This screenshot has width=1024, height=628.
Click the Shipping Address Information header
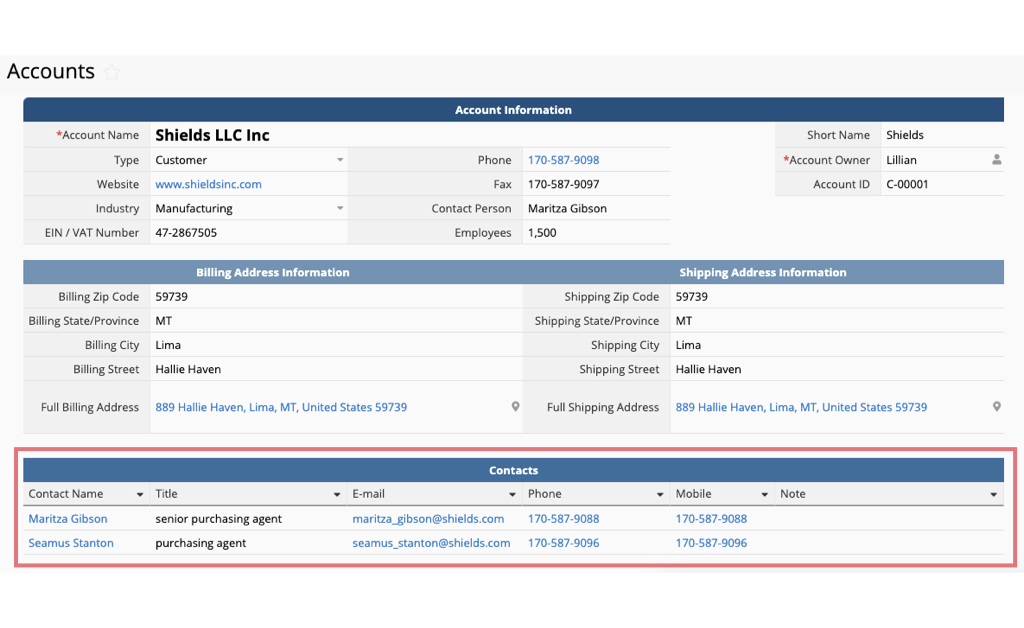point(763,272)
